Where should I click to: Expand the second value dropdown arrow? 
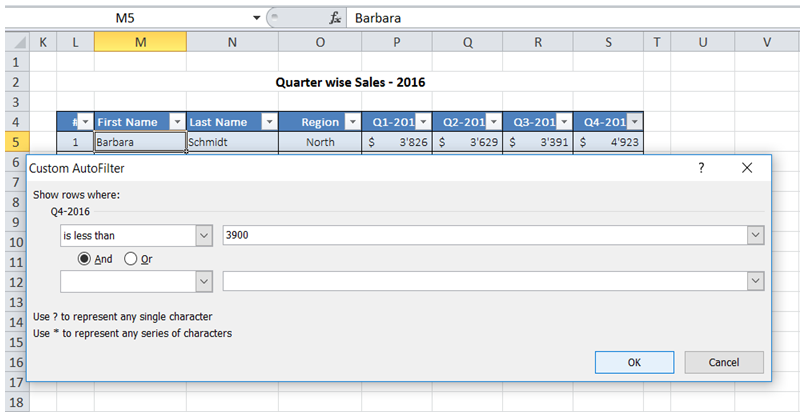point(755,282)
